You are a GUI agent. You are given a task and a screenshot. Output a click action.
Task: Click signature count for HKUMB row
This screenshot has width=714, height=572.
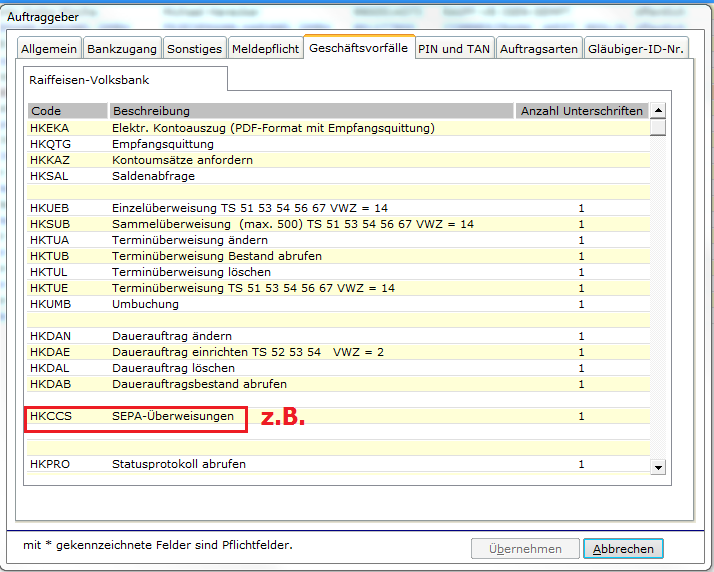[x=581, y=304]
